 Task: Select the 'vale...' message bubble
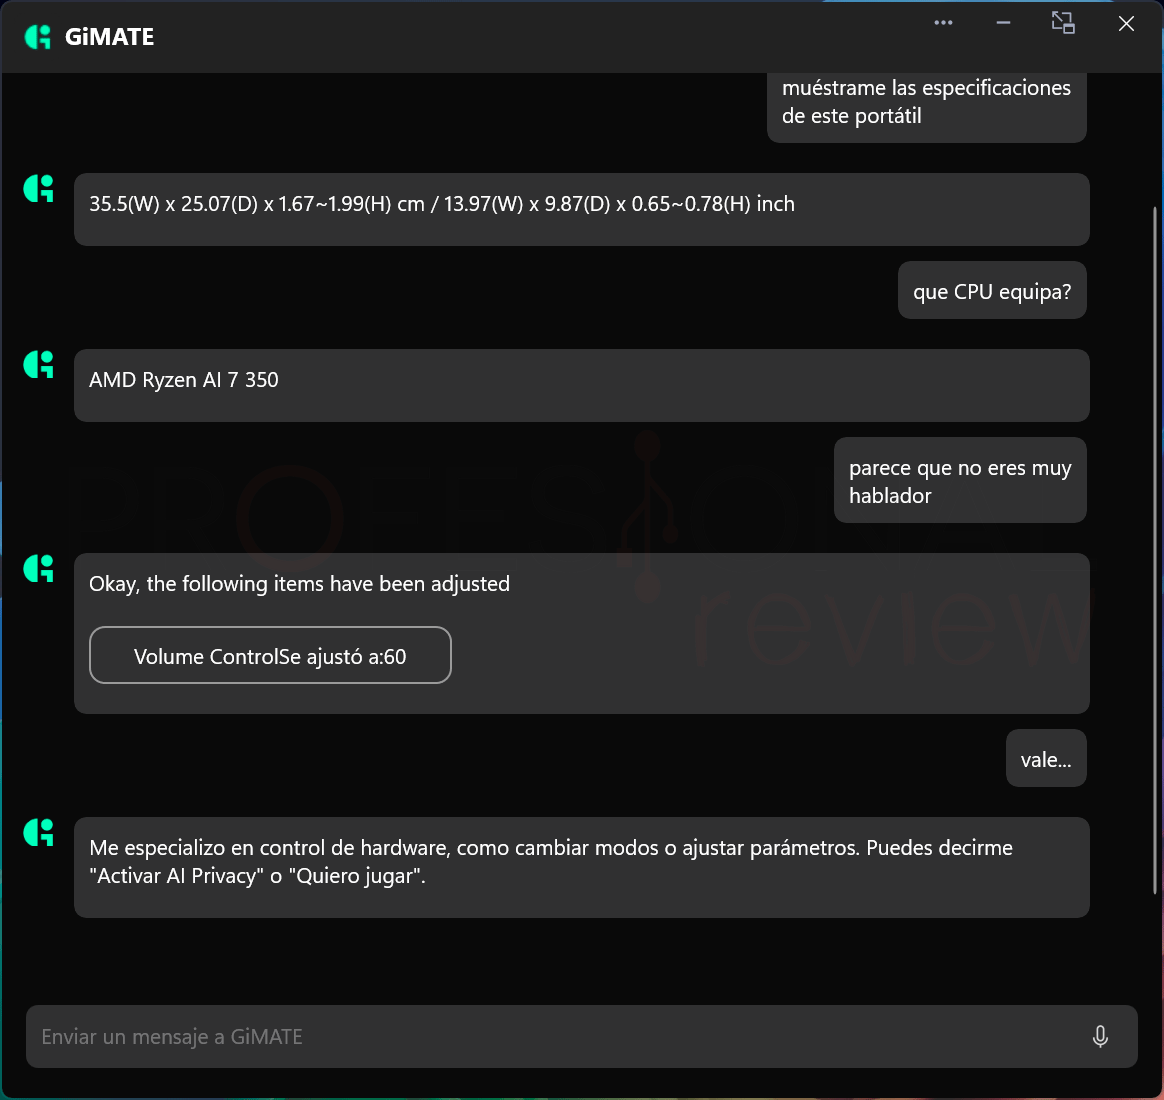point(1046,758)
